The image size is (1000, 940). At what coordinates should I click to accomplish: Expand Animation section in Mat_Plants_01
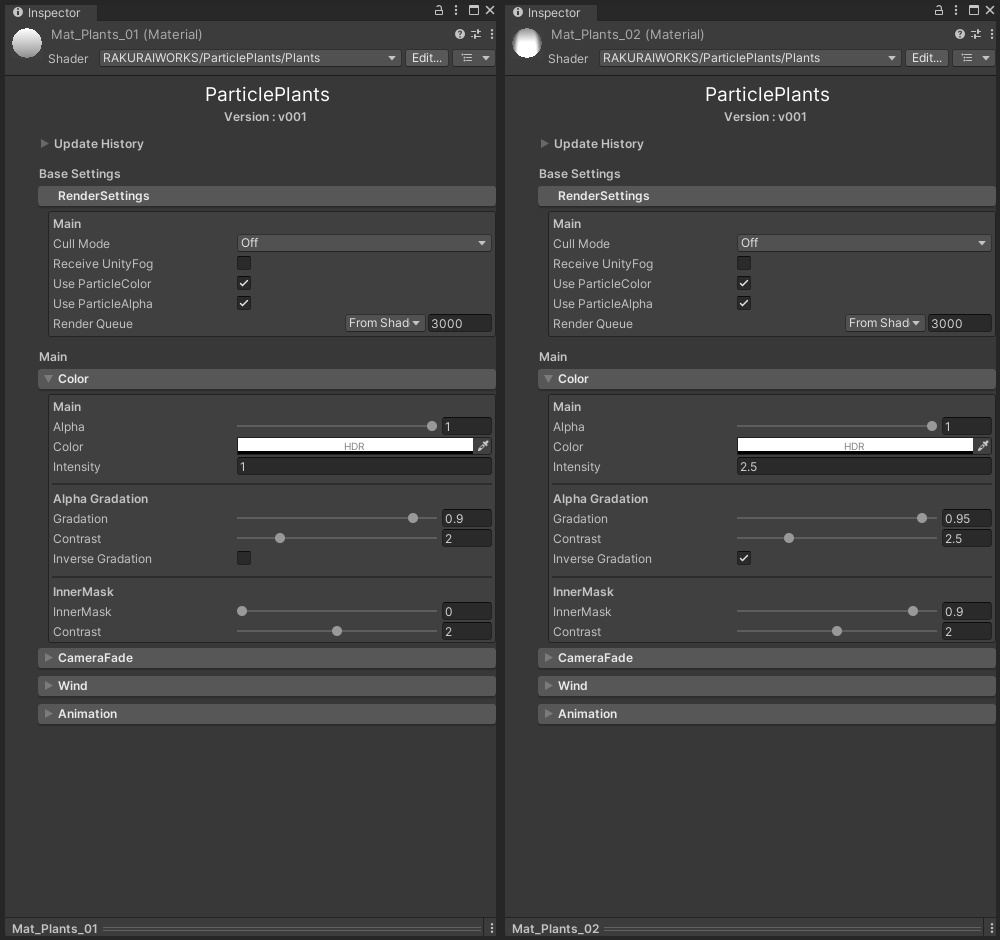[x=267, y=714]
